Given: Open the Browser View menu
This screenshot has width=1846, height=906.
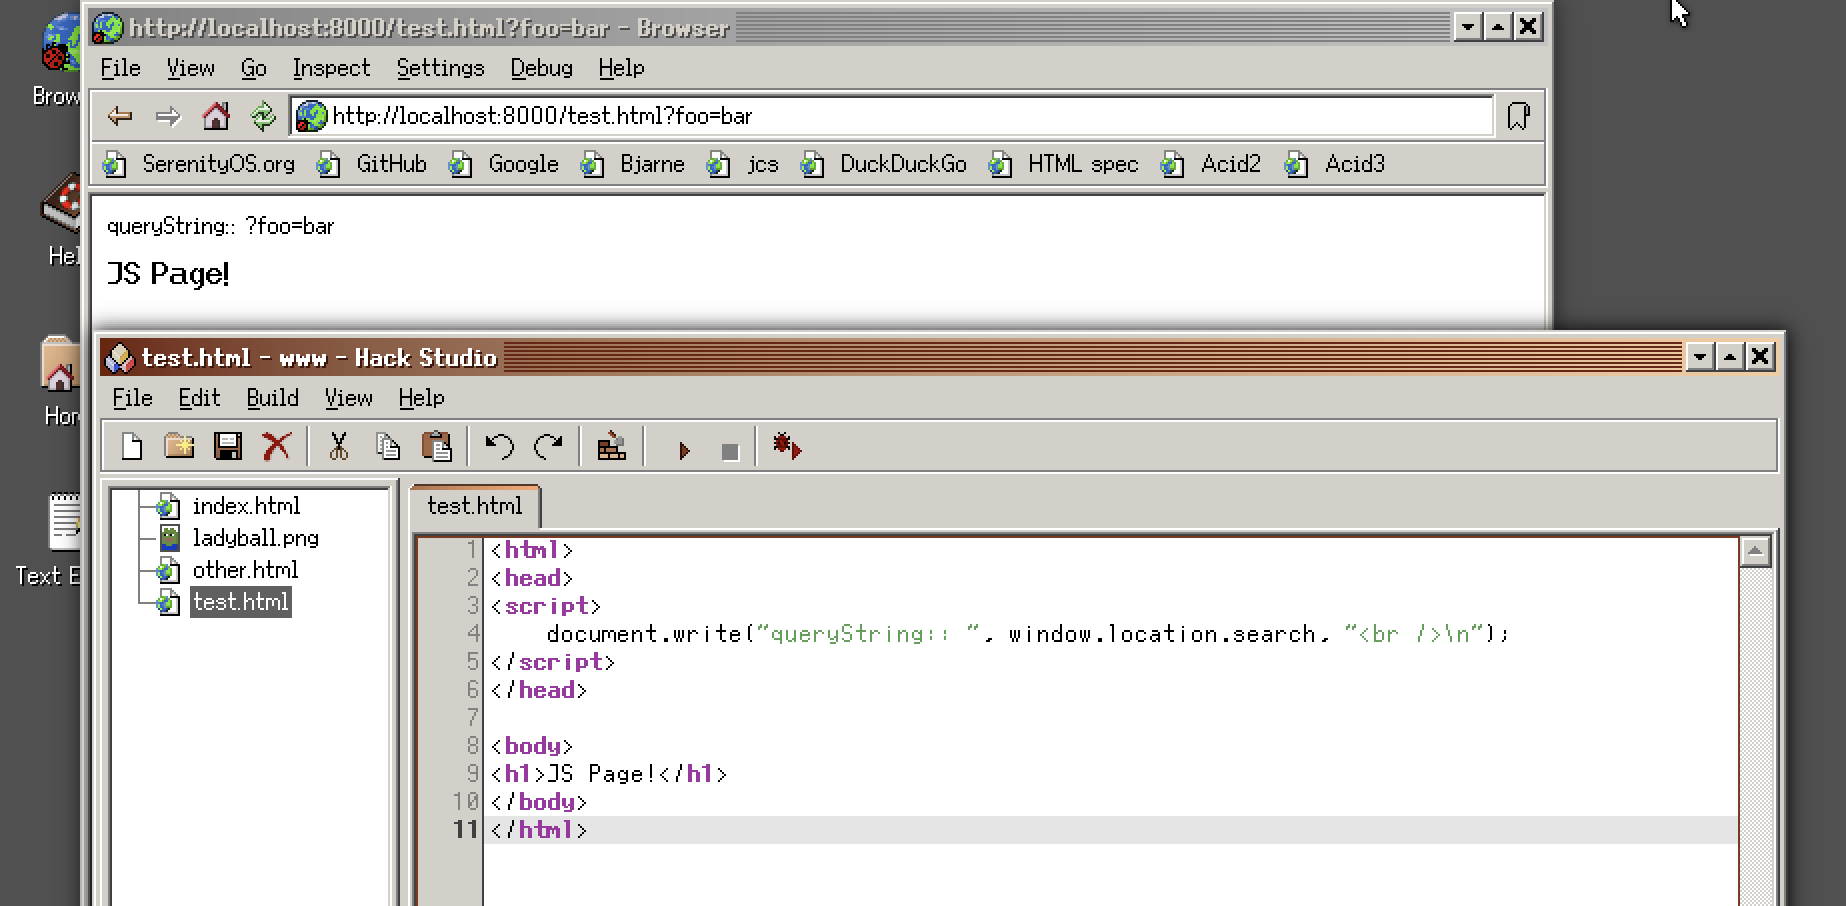Looking at the screenshot, I should pyautogui.click(x=190, y=68).
